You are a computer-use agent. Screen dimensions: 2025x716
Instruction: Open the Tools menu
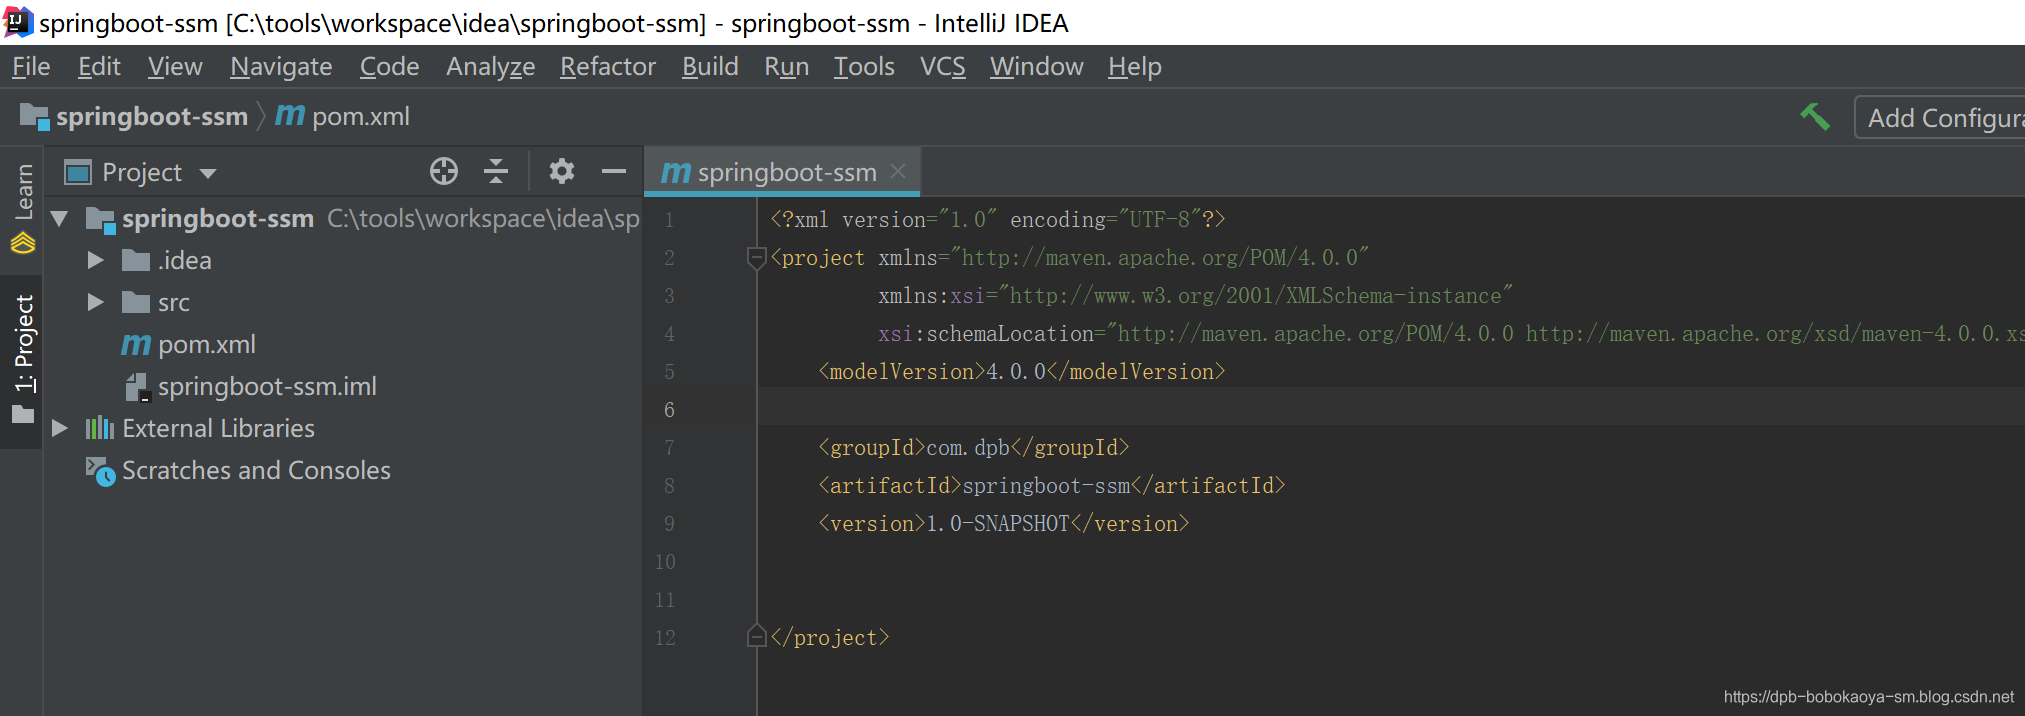(x=864, y=67)
